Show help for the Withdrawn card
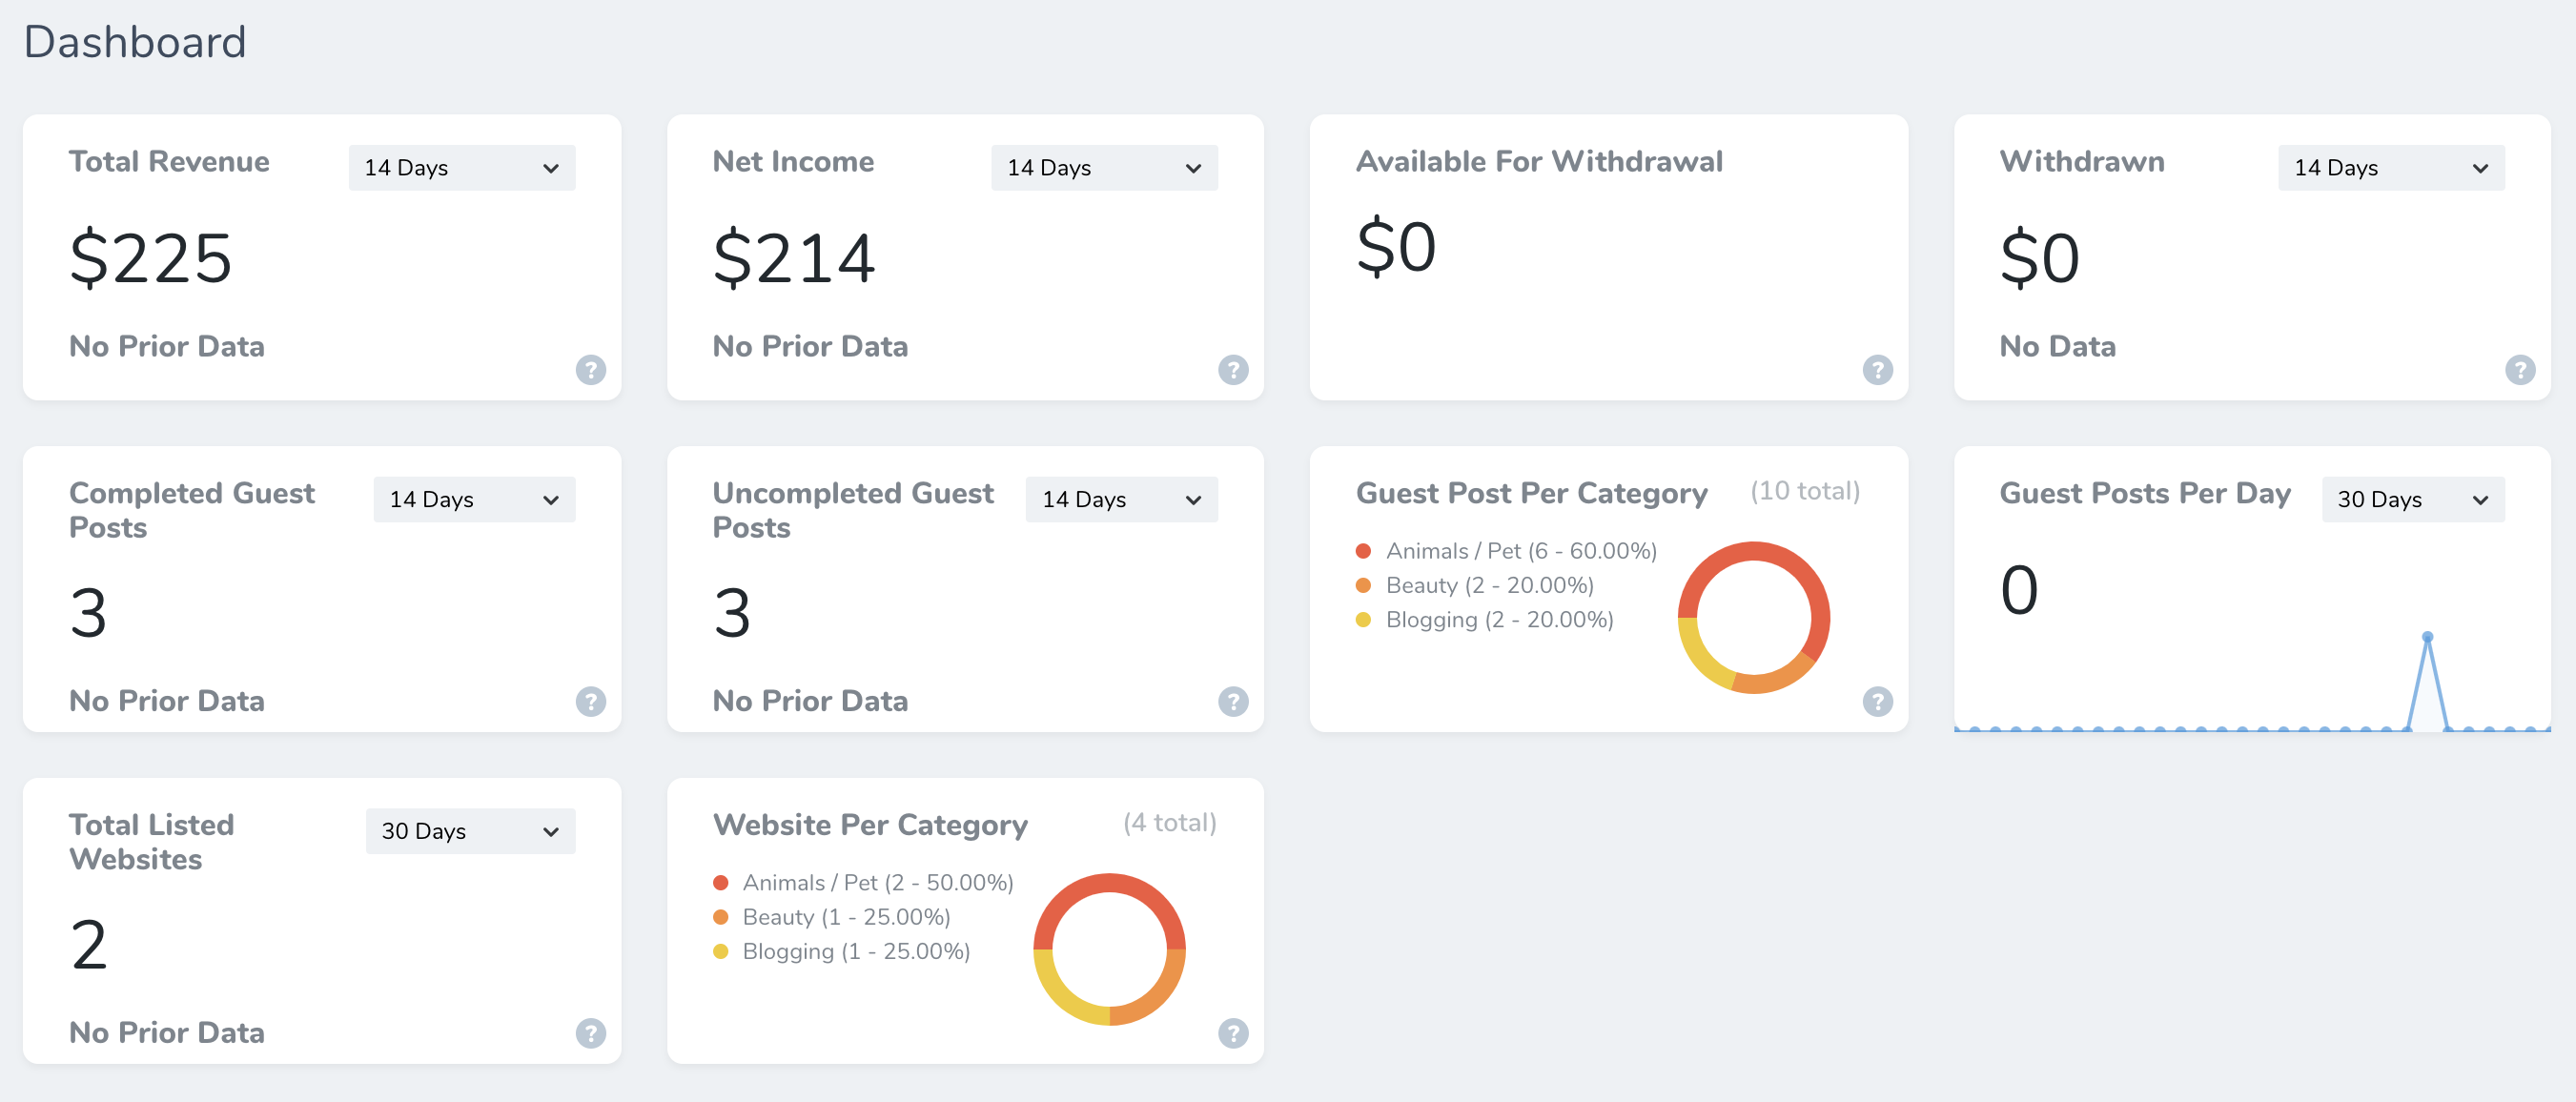 click(2519, 370)
